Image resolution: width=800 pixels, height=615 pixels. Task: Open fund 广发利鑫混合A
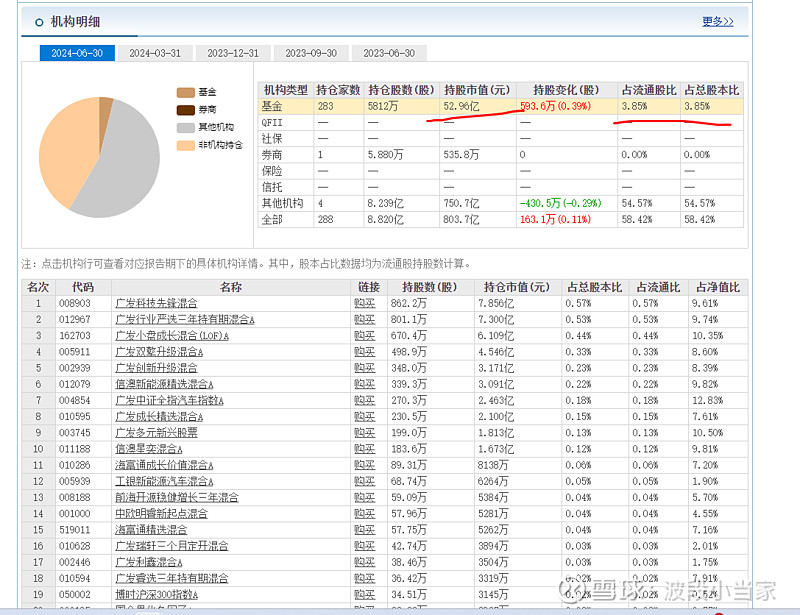click(149, 562)
